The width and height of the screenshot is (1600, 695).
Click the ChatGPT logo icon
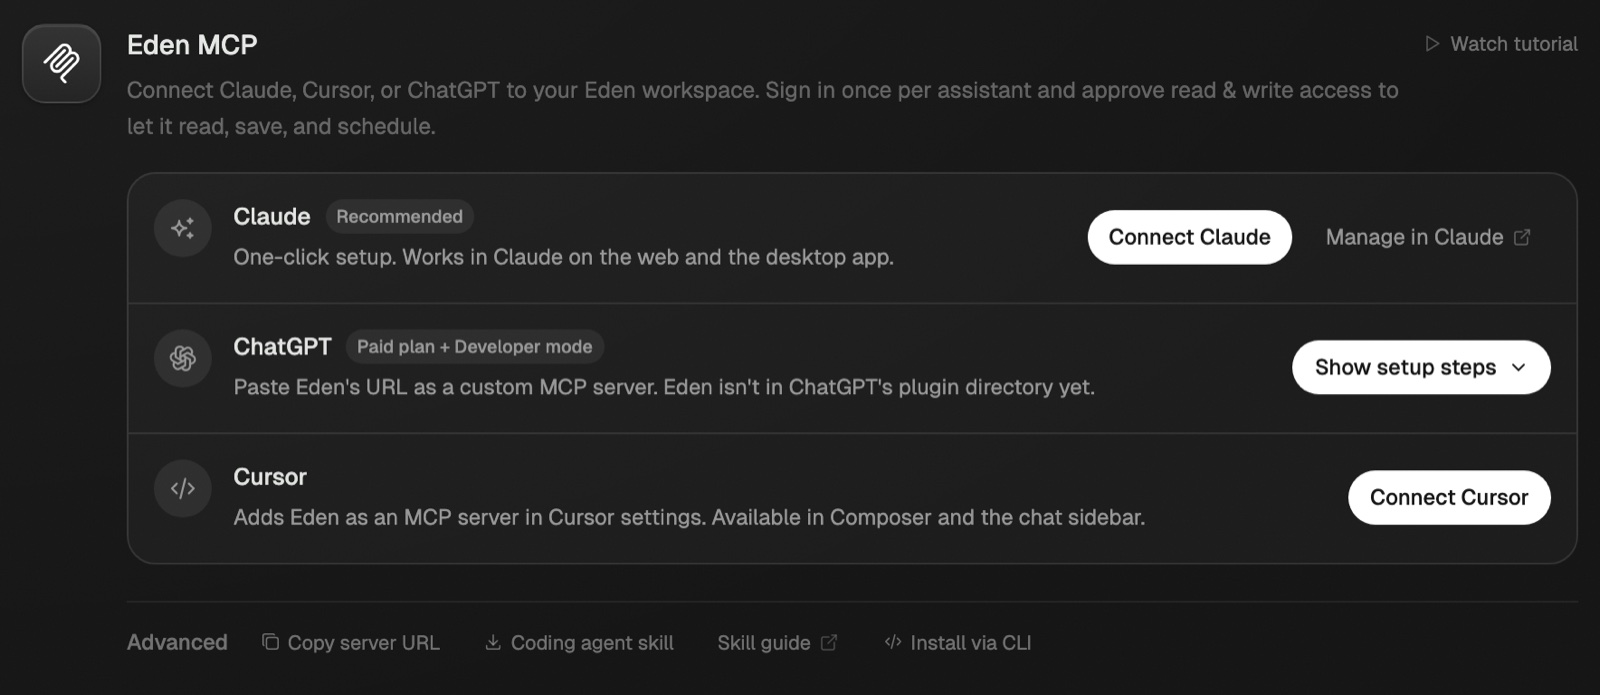pyautogui.click(x=183, y=359)
